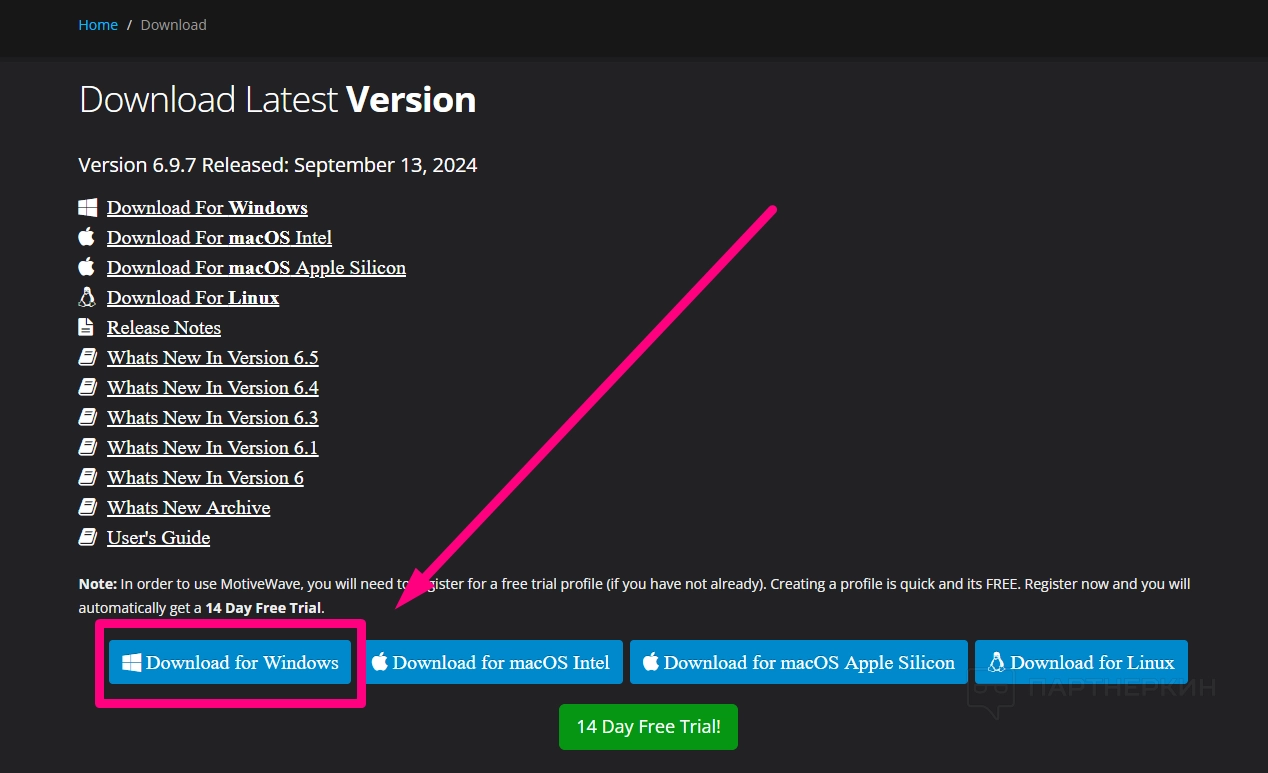
Task: Open the User's Guide link
Action: (159, 538)
